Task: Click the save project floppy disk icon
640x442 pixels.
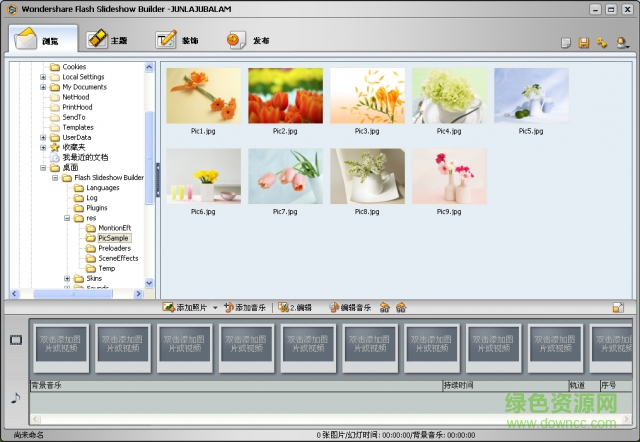Action: 585,43
